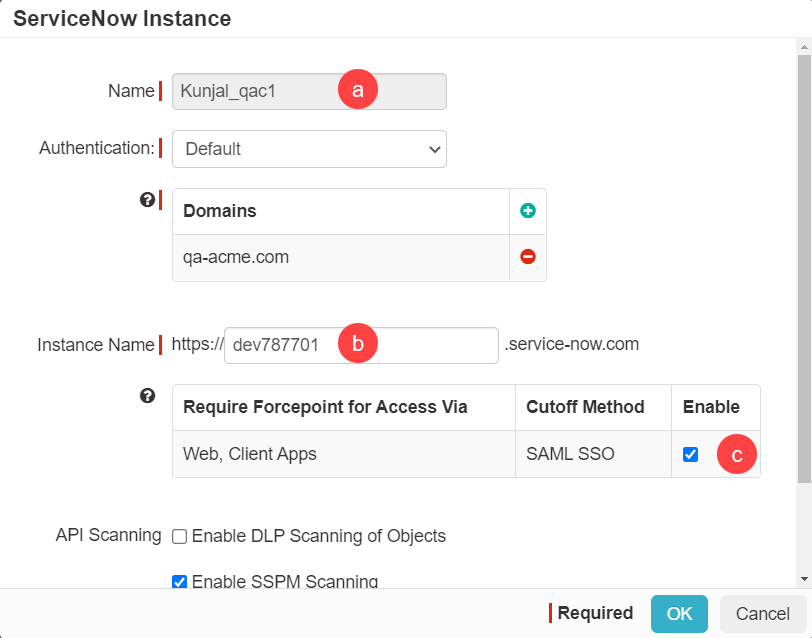This screenshot has width=812, height=638.
Task: Open the help icon beside Domains
Action: pyautogui.click(x=148, y=200)
